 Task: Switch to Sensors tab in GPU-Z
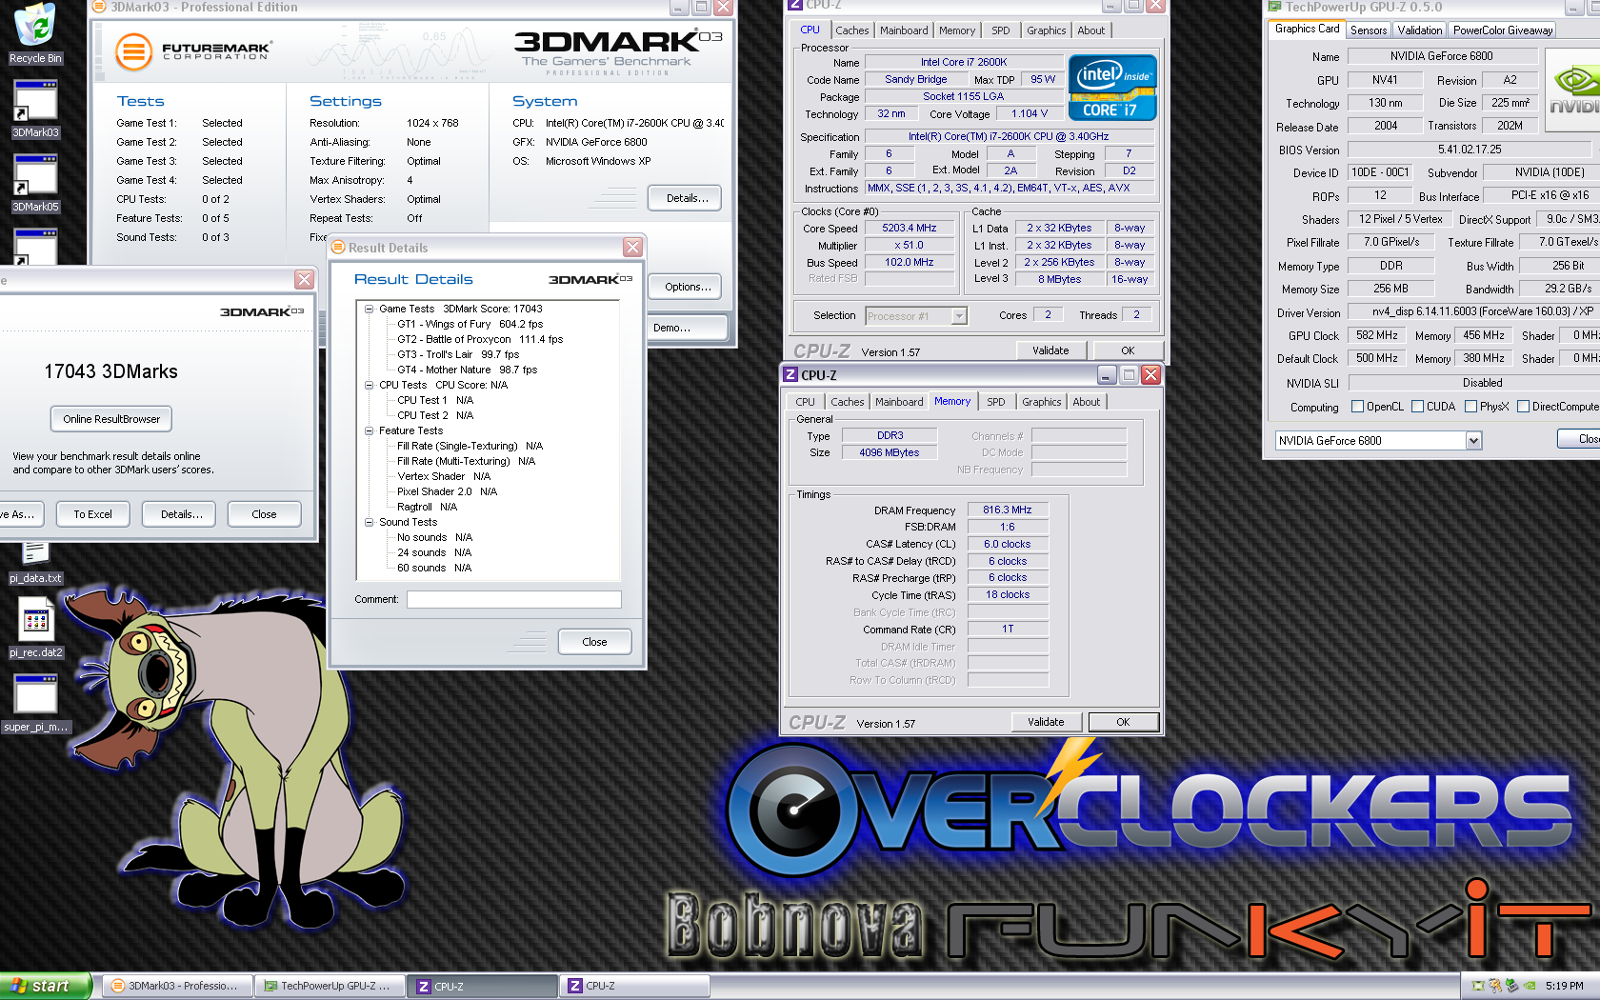coord(1368,31)
